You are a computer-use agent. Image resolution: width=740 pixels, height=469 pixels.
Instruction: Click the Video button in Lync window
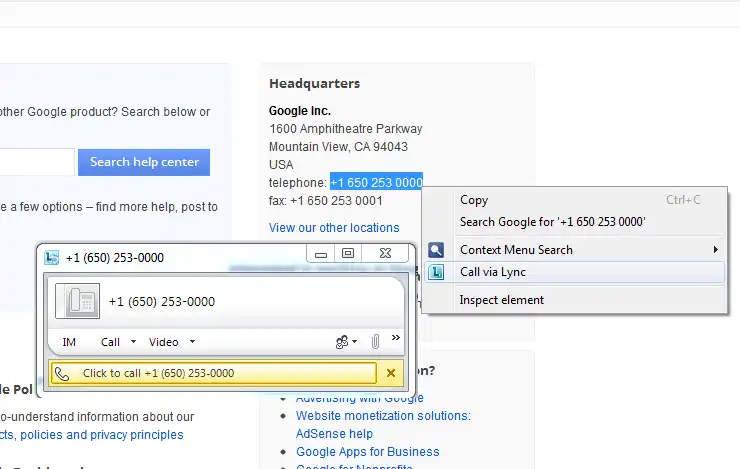click(164, 342)
